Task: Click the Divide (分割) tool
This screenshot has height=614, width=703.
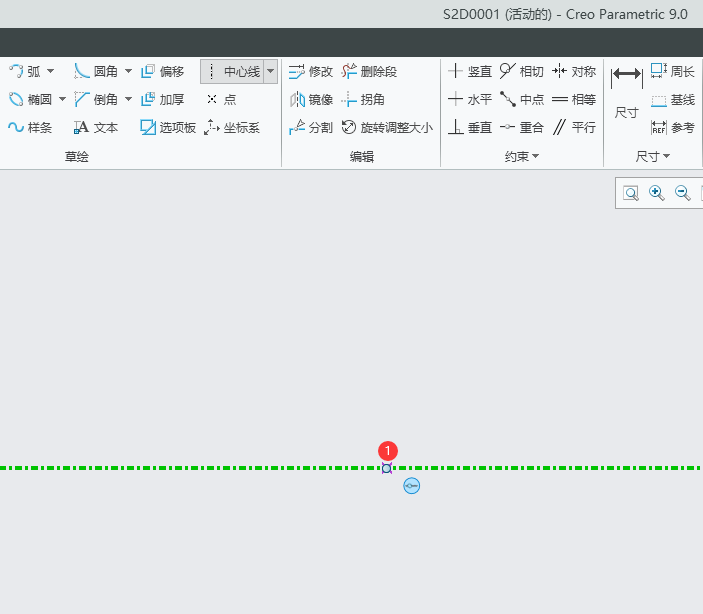Action: (x=311, y=128)
